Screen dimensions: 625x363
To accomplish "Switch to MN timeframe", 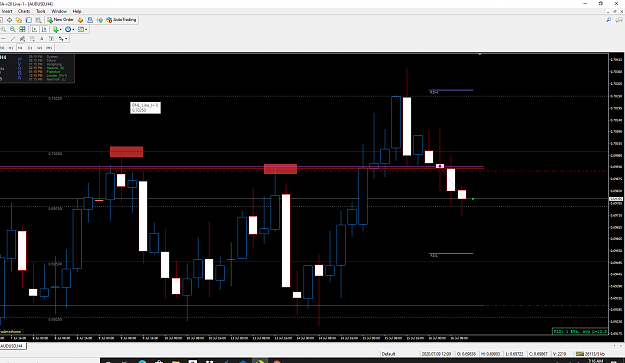I will pyautogui.click(x=49, y=48).
